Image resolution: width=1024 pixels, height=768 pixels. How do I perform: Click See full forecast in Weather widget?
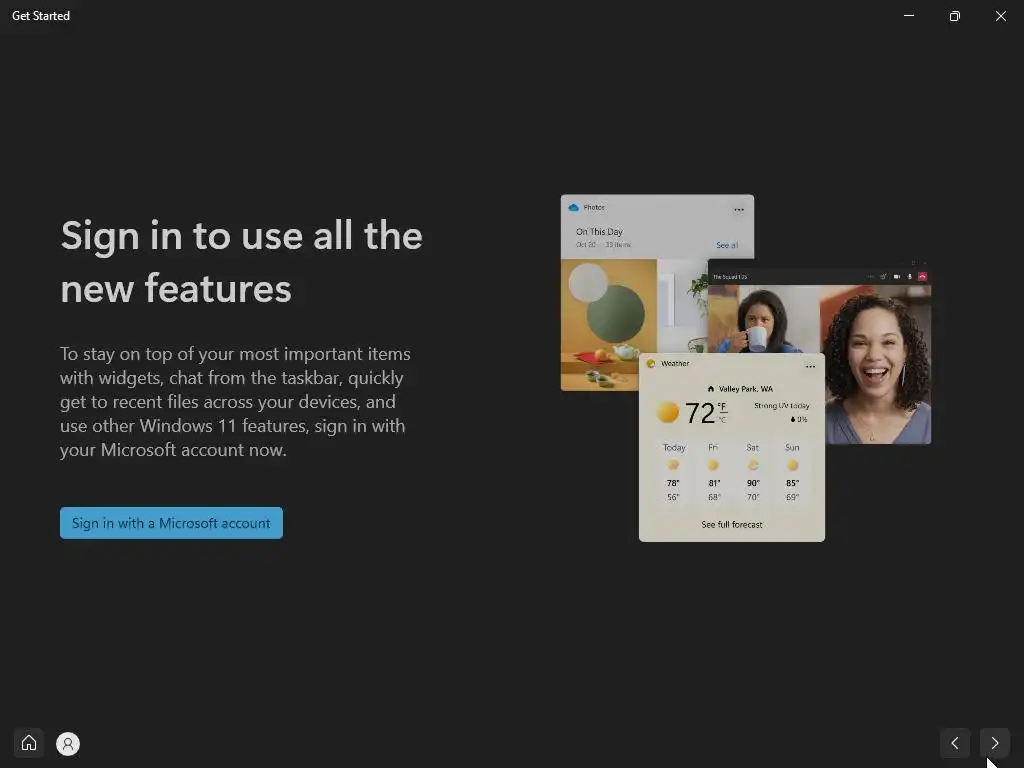point(731,524)
